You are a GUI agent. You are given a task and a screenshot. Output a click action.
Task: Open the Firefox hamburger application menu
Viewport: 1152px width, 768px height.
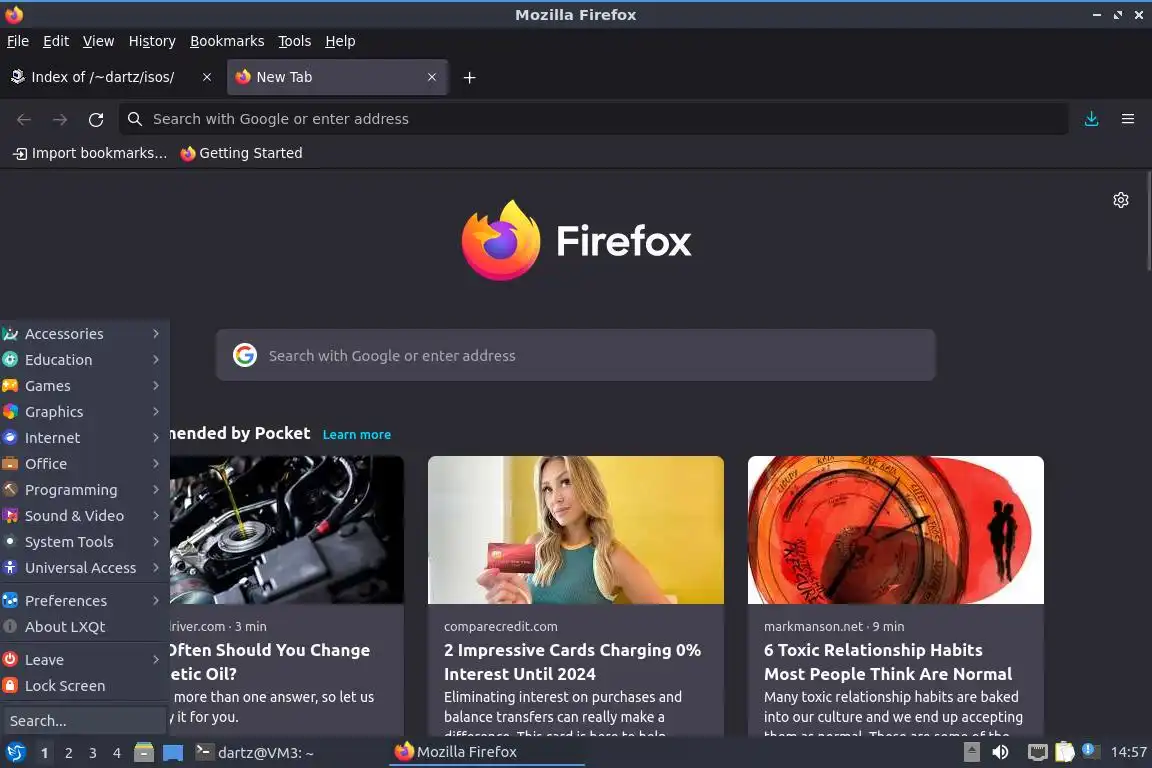tap(1128, 119)
